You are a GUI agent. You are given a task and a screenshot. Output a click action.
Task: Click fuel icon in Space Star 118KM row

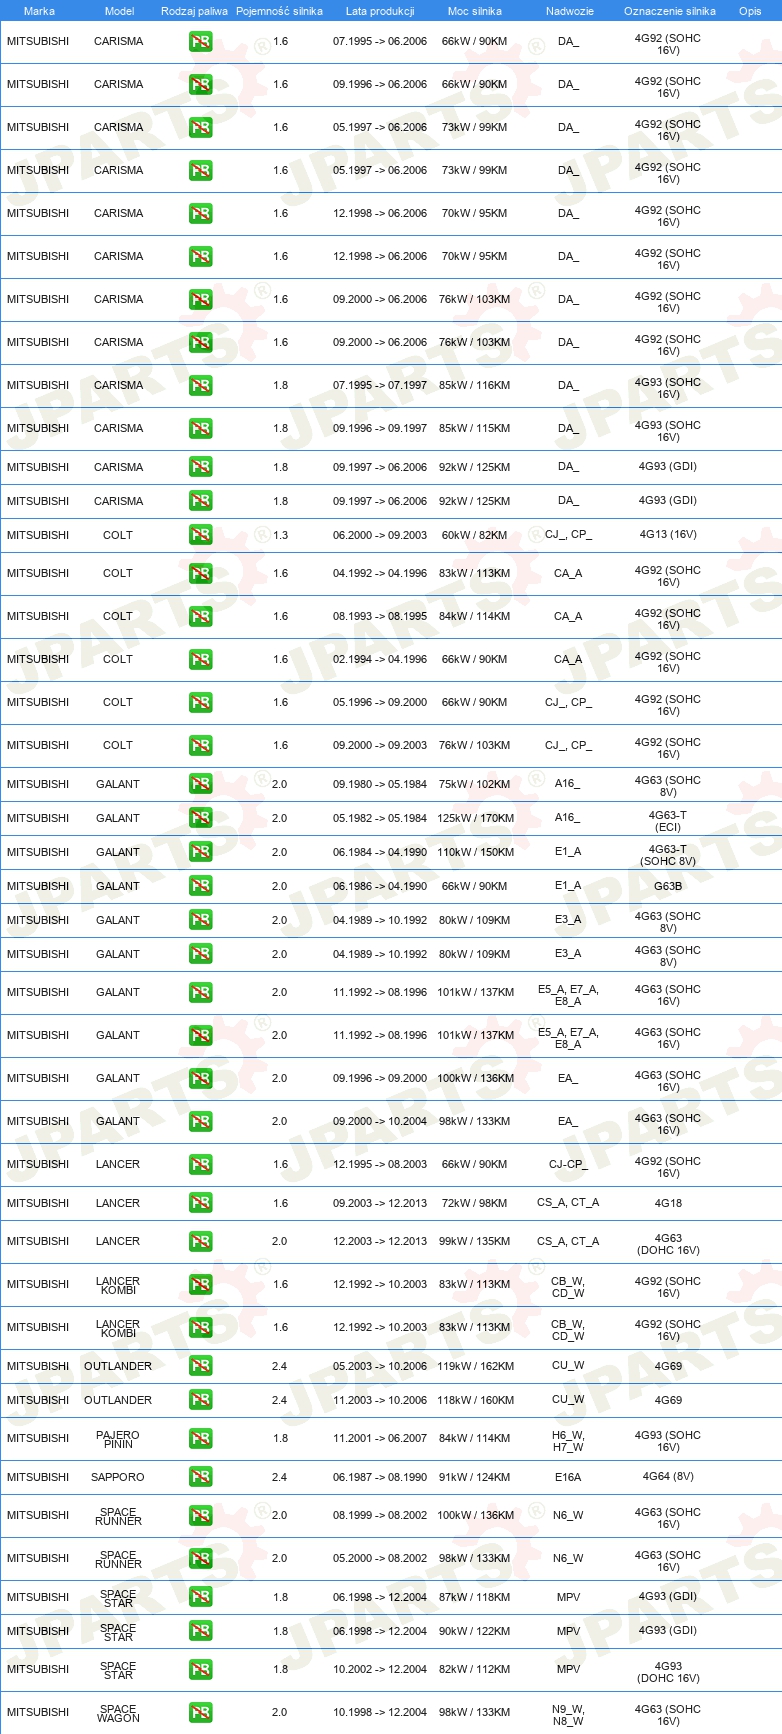(200, 1597)
